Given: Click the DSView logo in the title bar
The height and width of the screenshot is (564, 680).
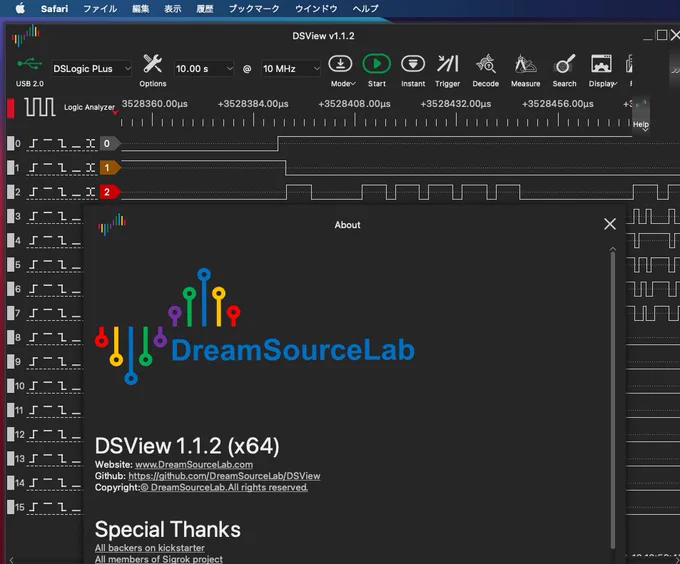Looking at the screenshot, I should pyautogui.click(x=26, y=36).
